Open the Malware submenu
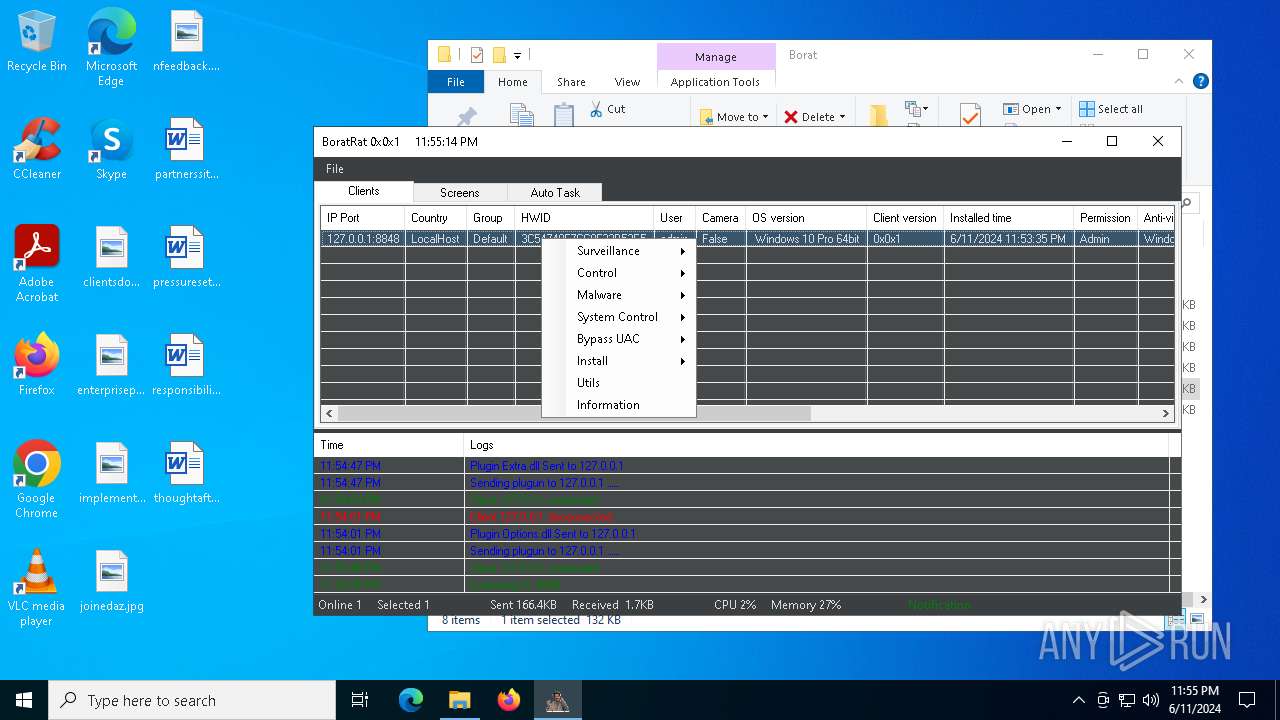The height and width of the screenshot is (720, 1280). (x=619, y=295)
